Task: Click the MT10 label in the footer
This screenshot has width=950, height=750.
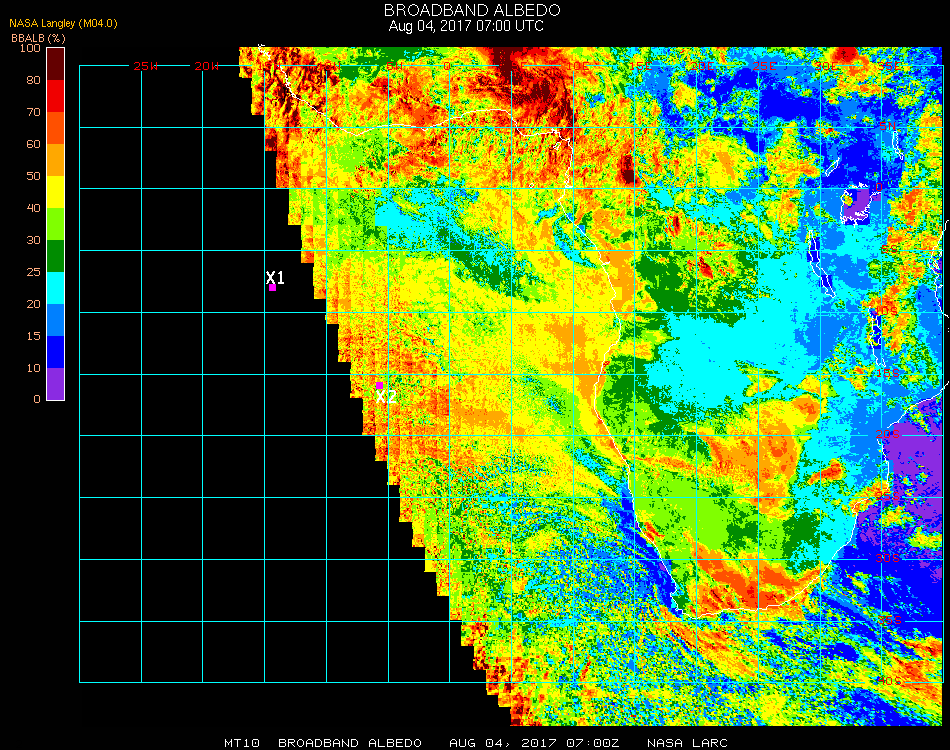Action: [242, 743]
